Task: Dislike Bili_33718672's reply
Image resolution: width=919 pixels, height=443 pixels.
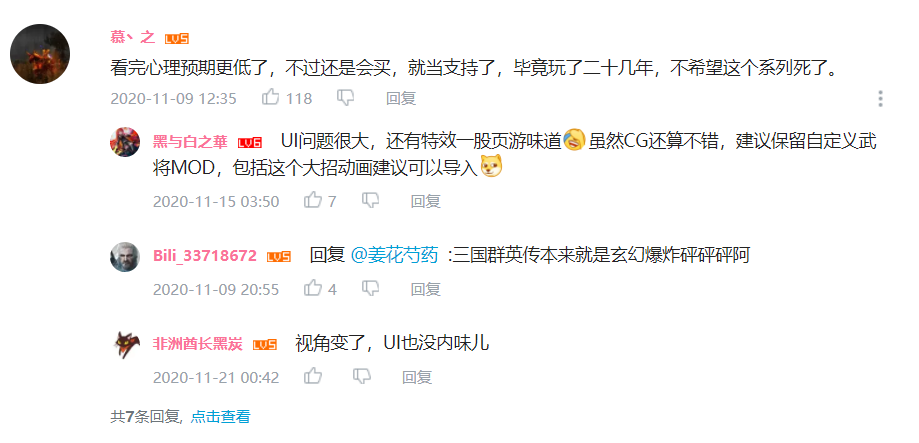Action: (x=370, y=289)
